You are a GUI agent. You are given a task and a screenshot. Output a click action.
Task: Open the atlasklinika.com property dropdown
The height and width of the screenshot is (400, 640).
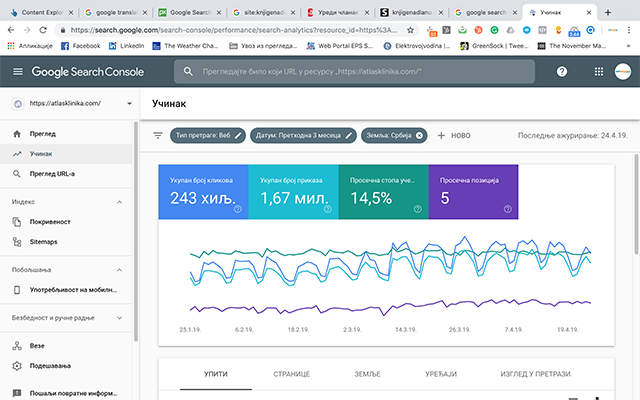click(129, 104)
